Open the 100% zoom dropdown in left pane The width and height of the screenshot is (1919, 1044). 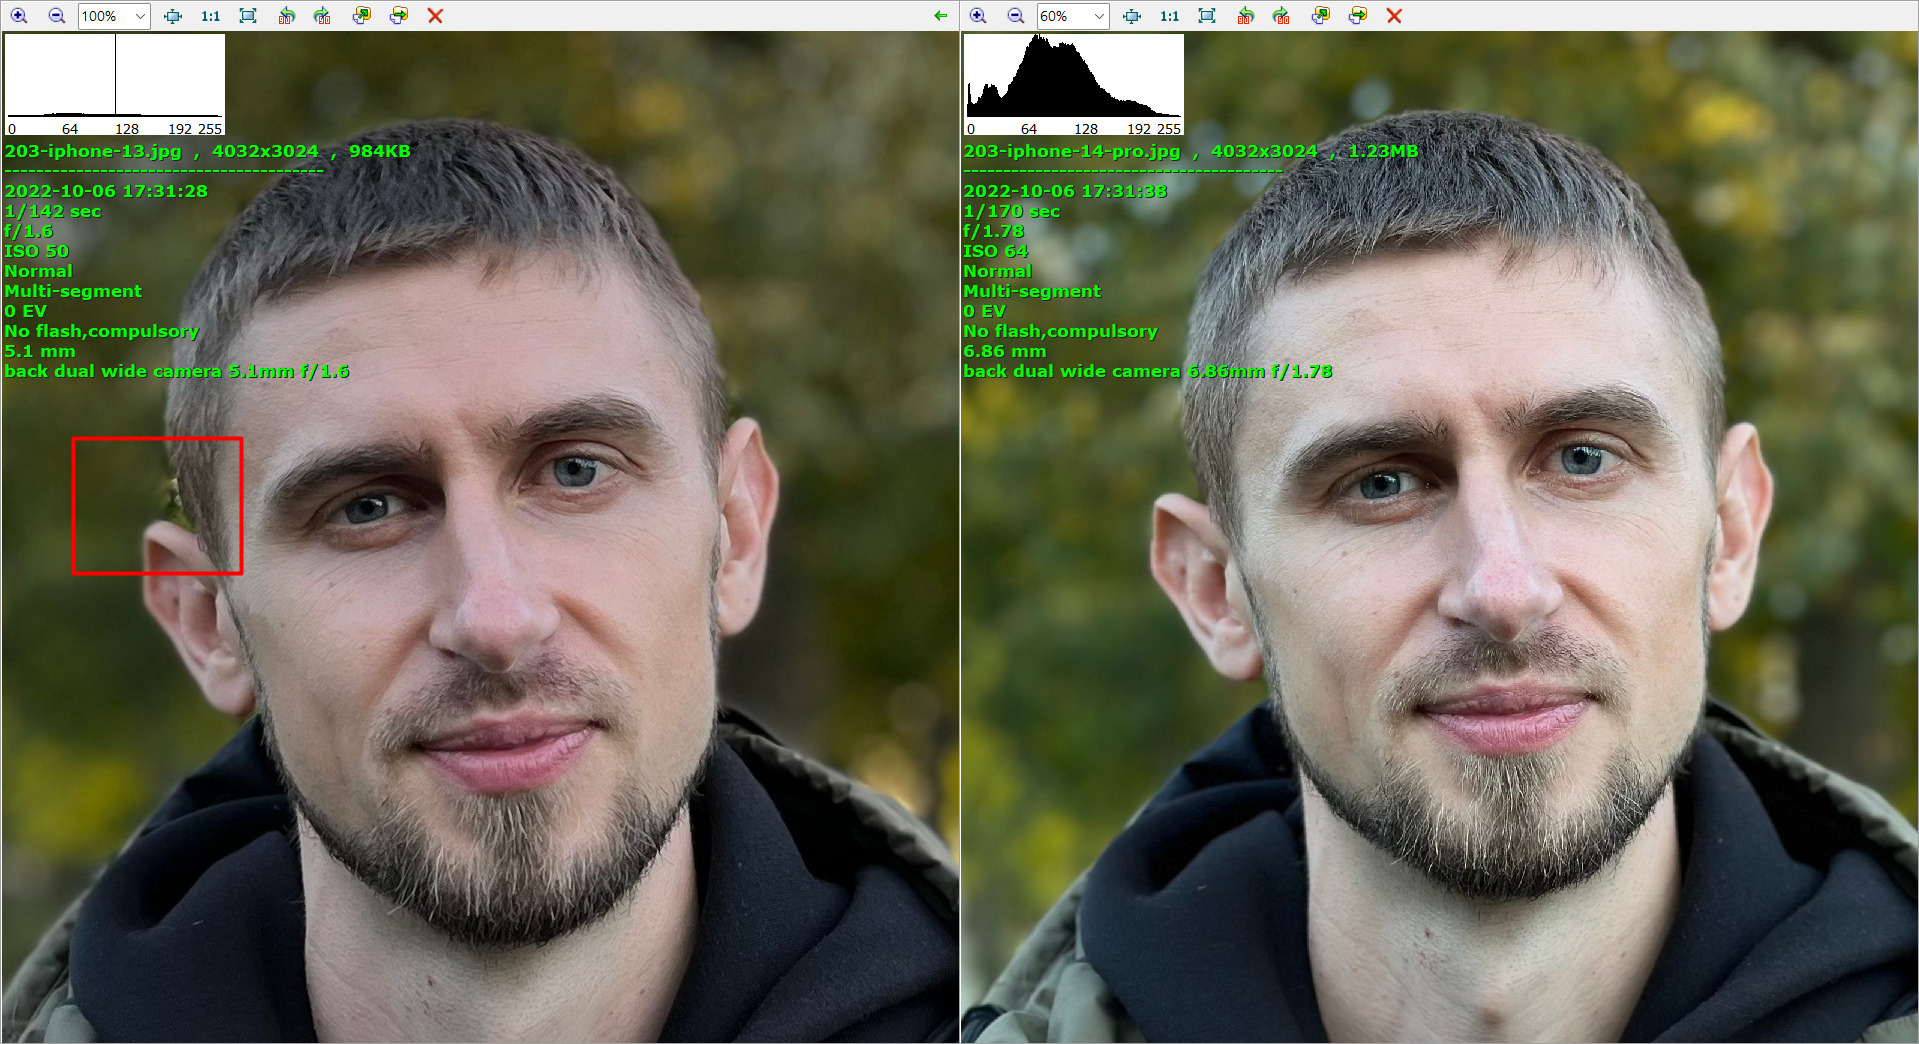click(140, 16)
